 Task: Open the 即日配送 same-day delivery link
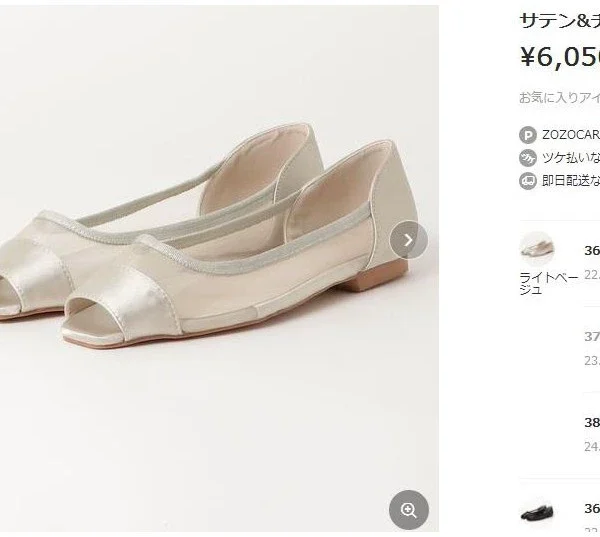571,181
